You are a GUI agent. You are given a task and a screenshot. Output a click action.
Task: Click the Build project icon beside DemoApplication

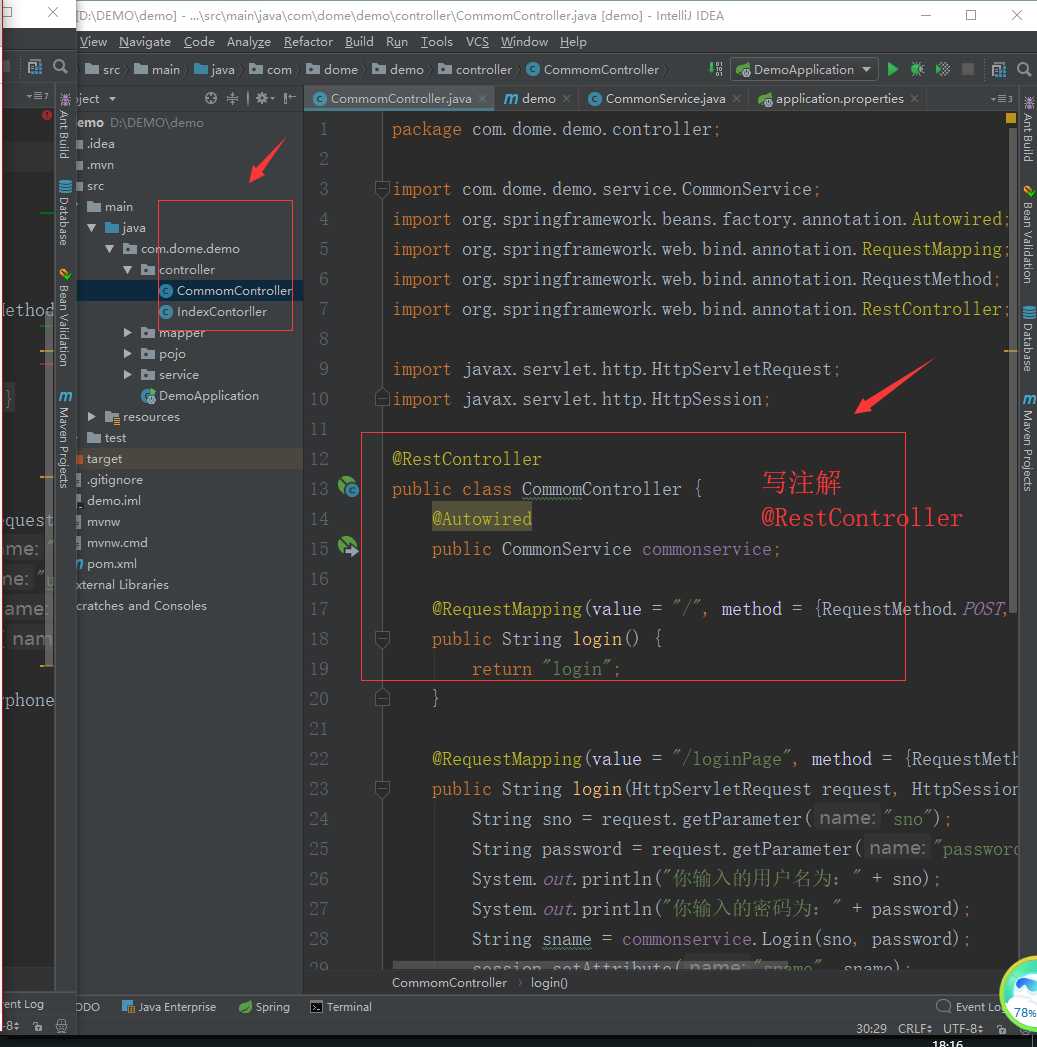pos(716,69)
